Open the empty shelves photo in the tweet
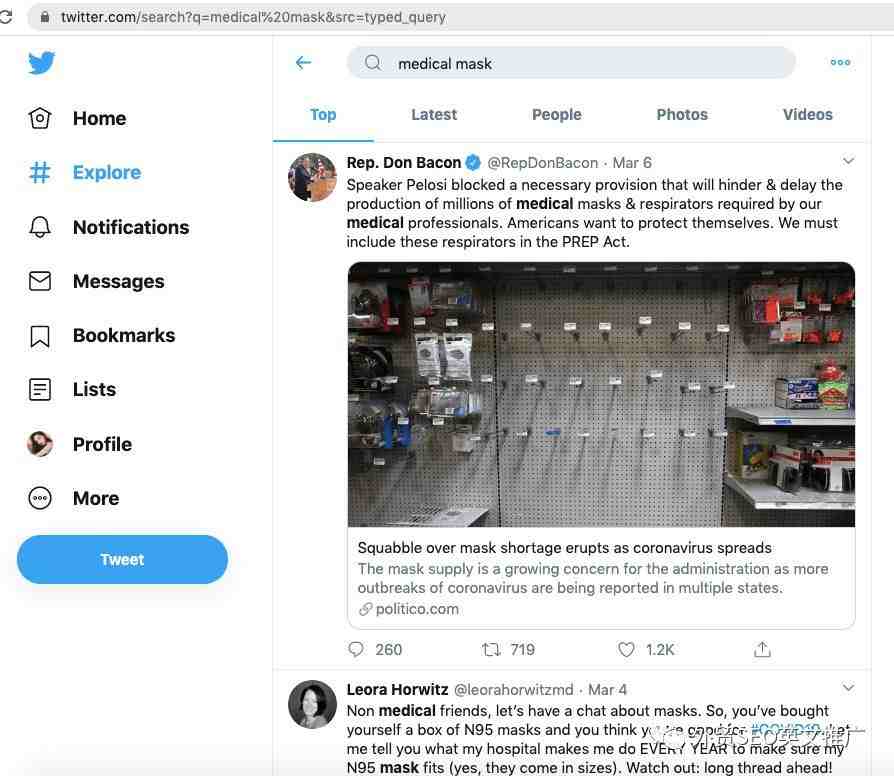The image size is (894, 776). pos(602,395)
